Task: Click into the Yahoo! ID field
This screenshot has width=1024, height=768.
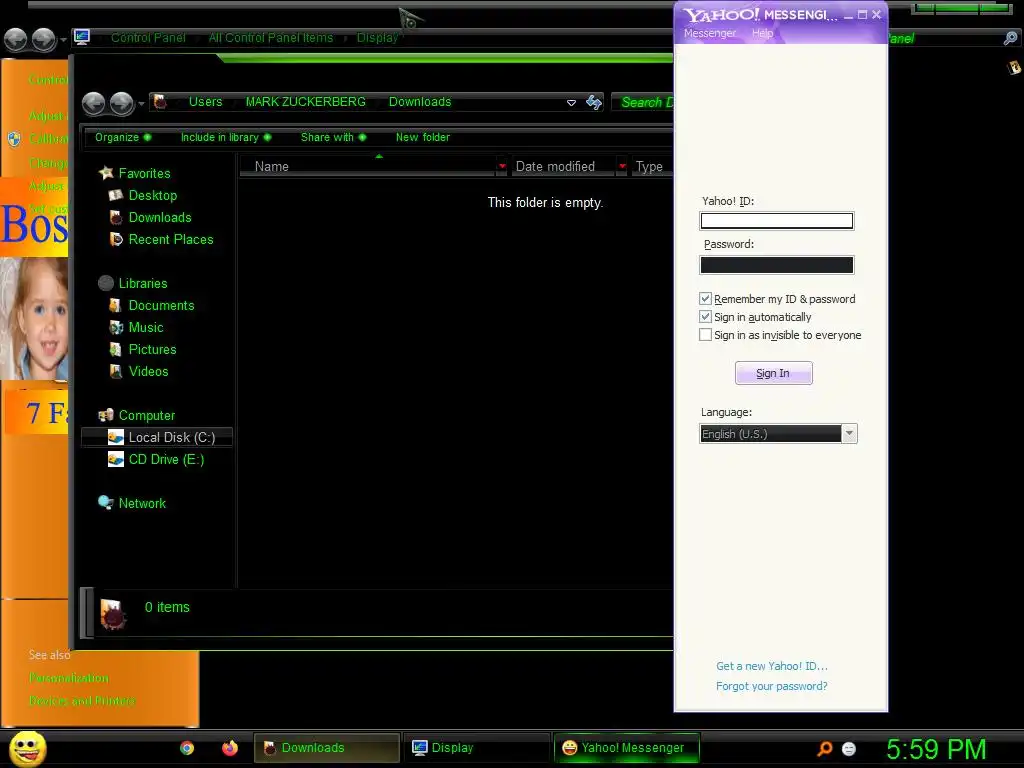Action: point(776,221)
